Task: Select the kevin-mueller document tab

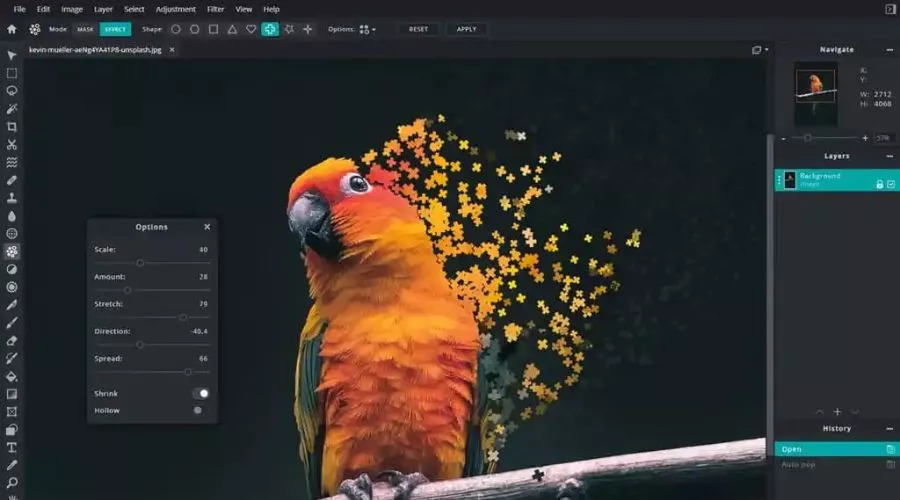Action: 95,50
